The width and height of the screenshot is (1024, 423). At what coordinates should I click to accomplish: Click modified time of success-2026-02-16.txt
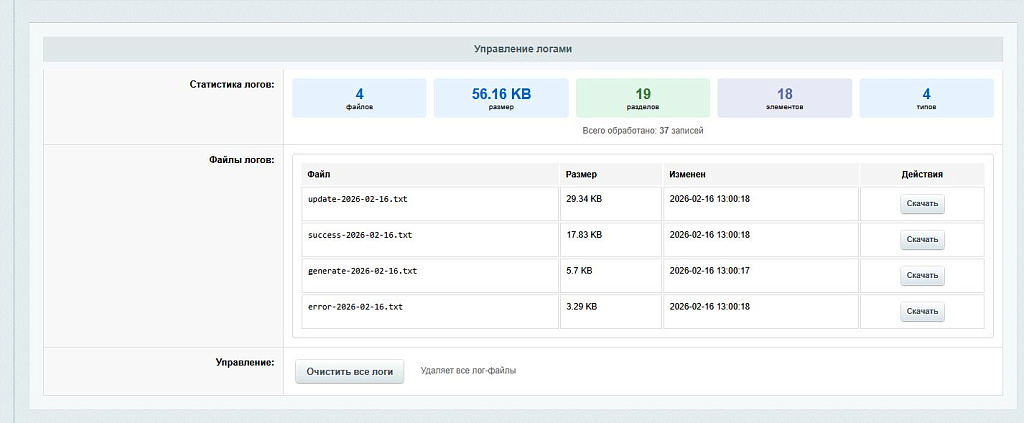(x=709, y=235)
